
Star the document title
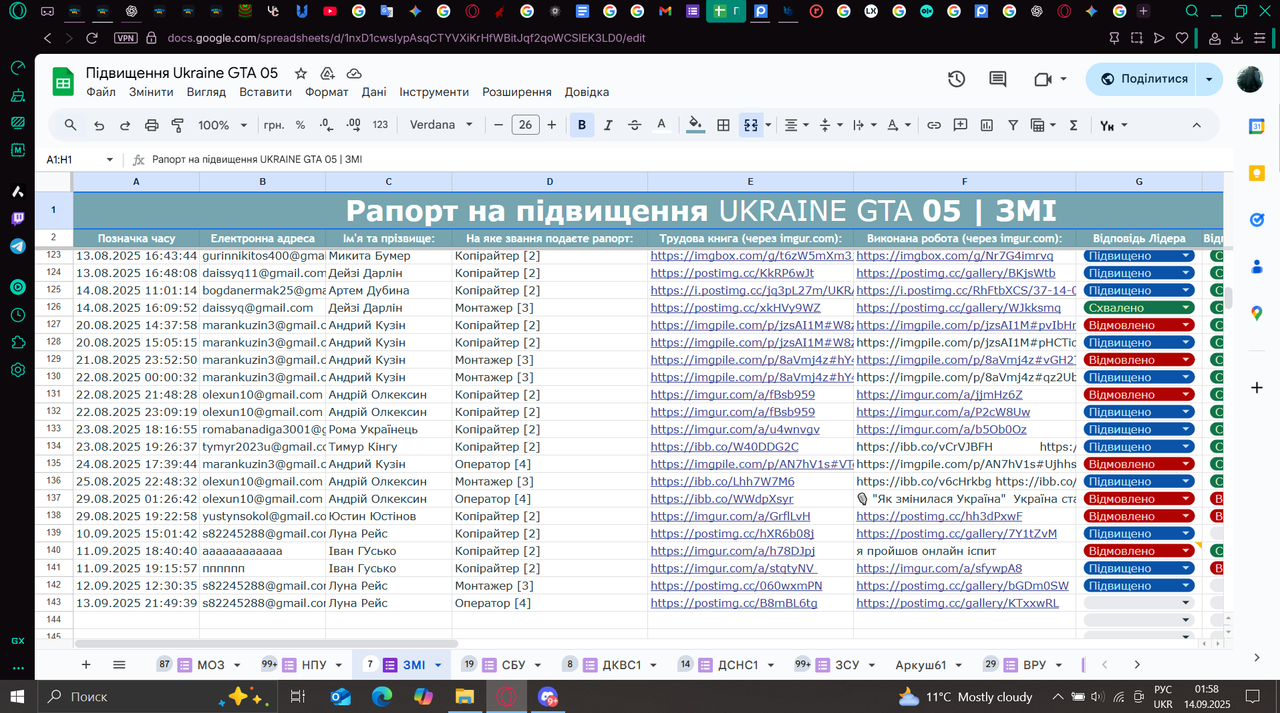(x=301, y=74)
